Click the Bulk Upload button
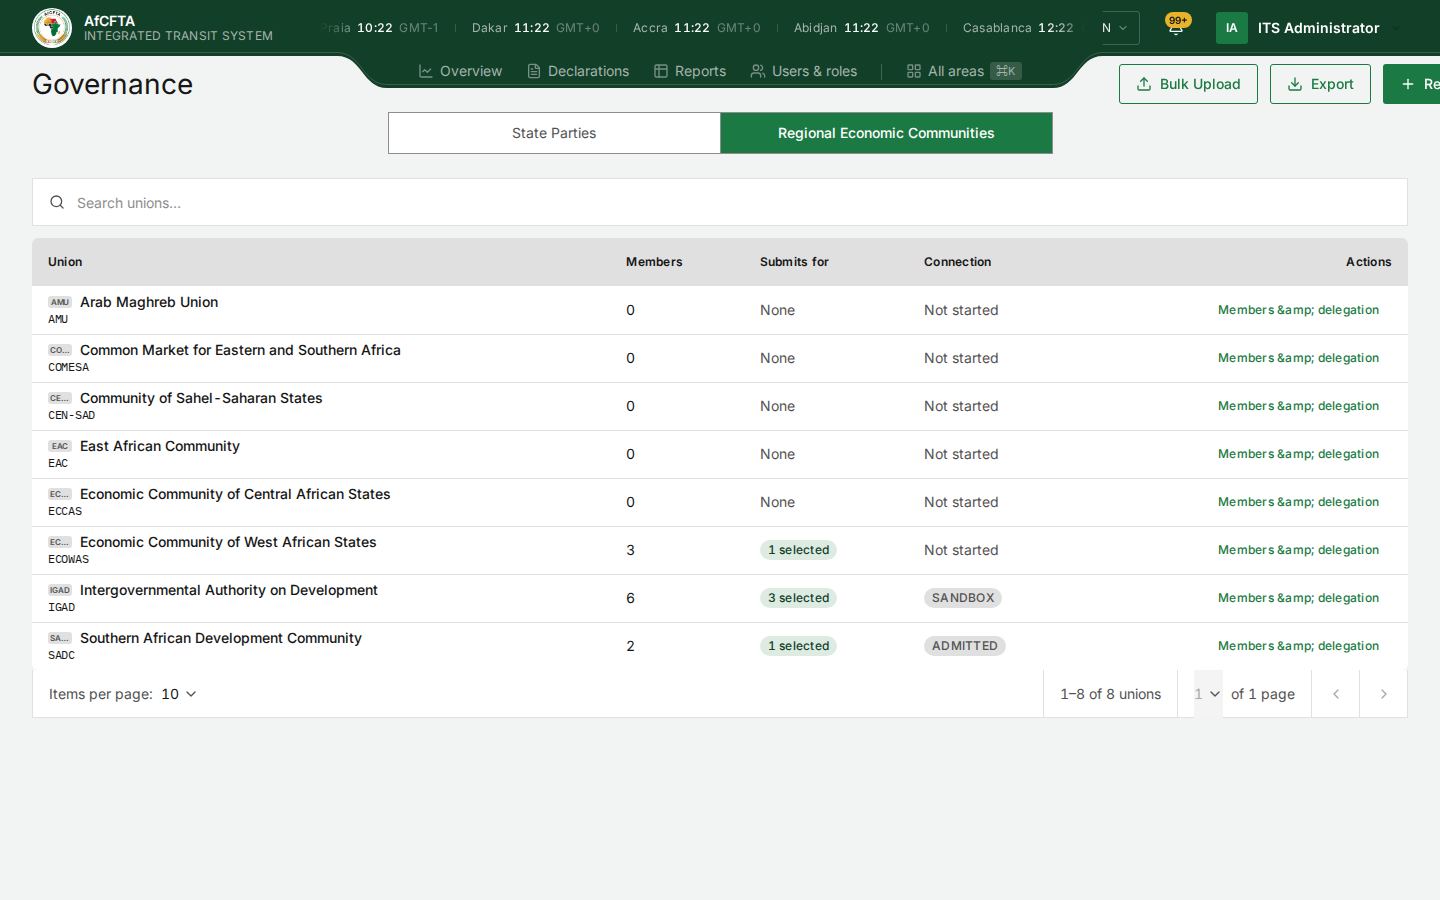The image size is (1440, 900). click(x=1188, y=84)
